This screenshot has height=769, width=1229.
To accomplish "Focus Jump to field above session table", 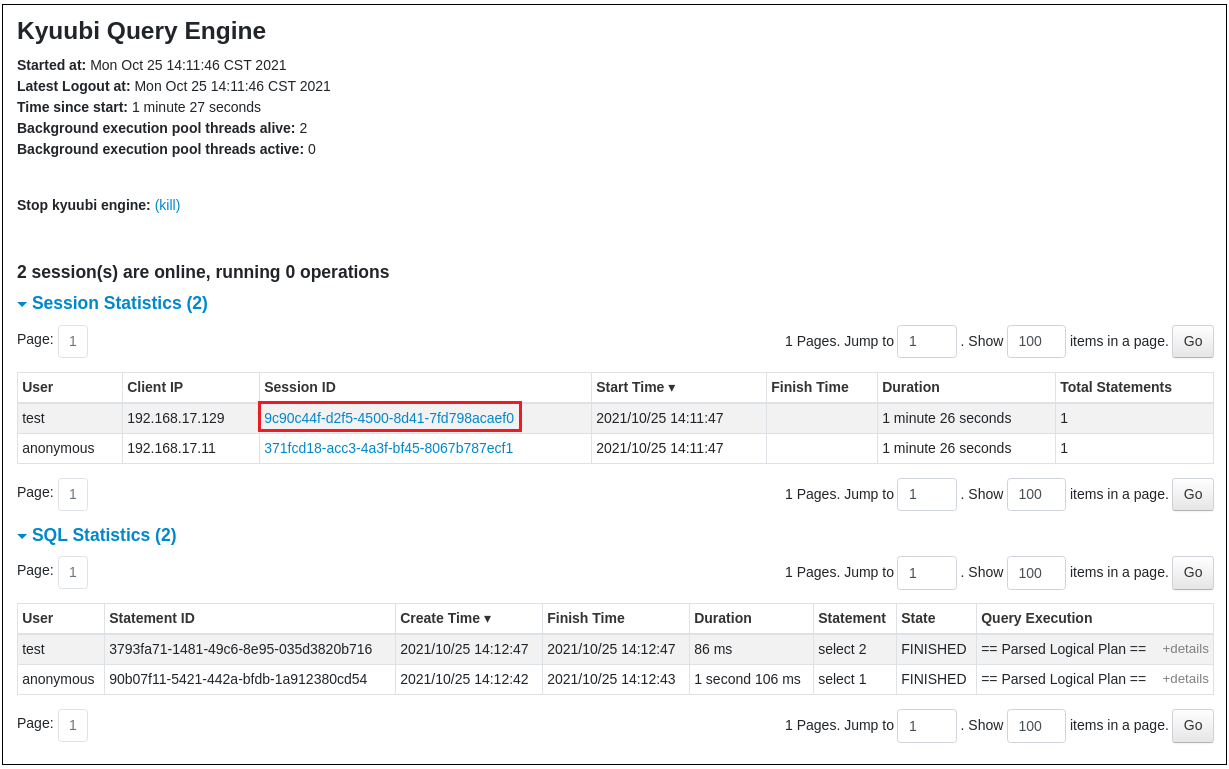I will 927,341.
